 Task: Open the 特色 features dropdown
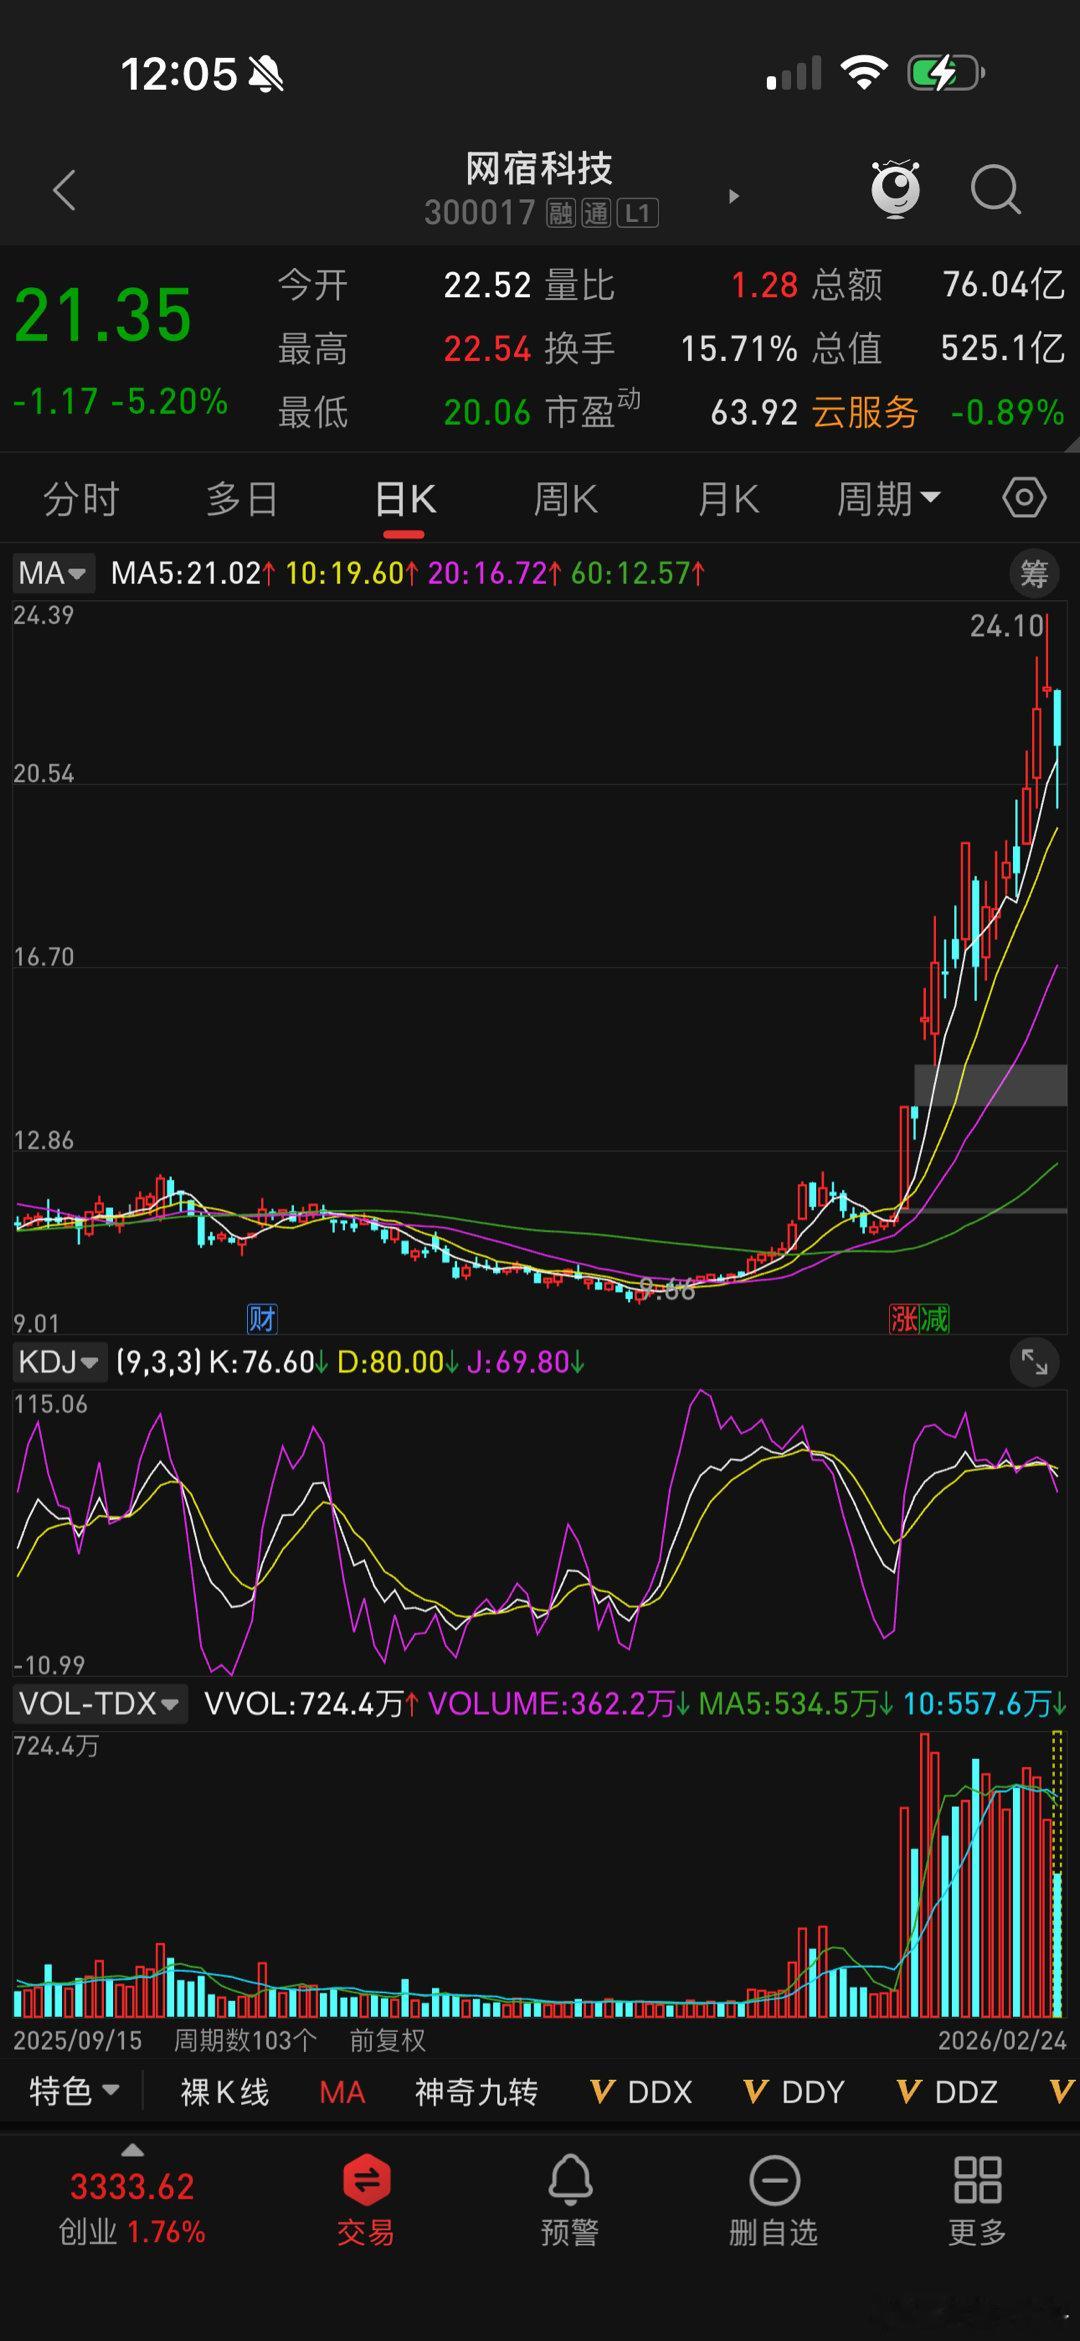pyautogui.click(x=75, y=2092)
